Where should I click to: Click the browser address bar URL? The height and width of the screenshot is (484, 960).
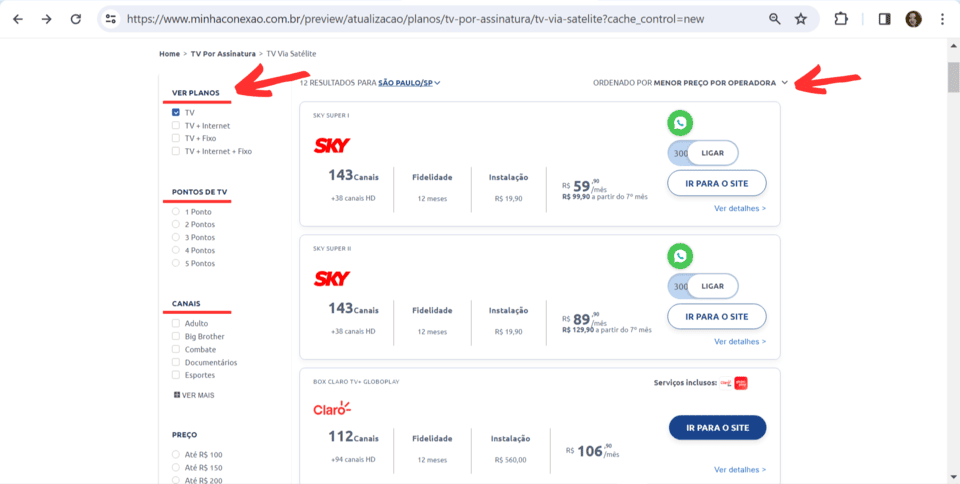pyautogui.click(x=415, y=19)
